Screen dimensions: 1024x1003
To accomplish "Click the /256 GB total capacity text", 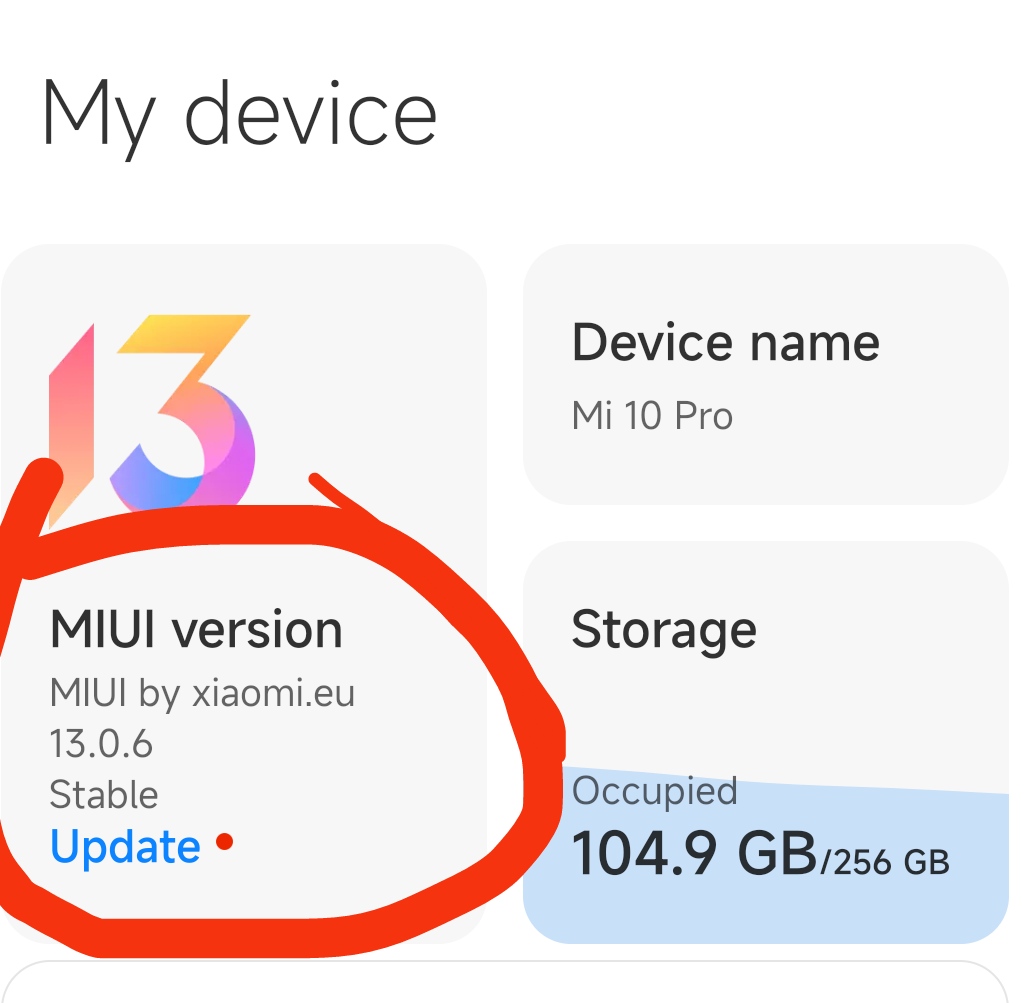I will [x=885, y=862].
